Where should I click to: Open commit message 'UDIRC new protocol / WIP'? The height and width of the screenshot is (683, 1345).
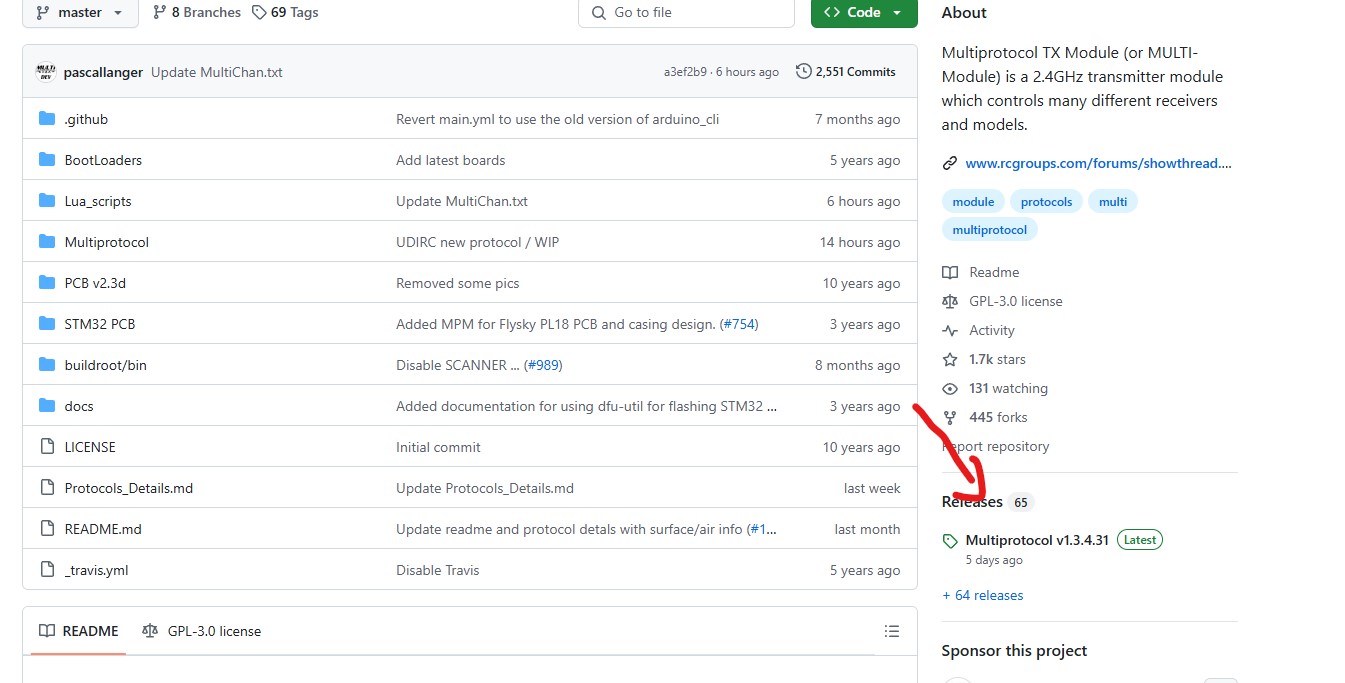coord(478,242)
